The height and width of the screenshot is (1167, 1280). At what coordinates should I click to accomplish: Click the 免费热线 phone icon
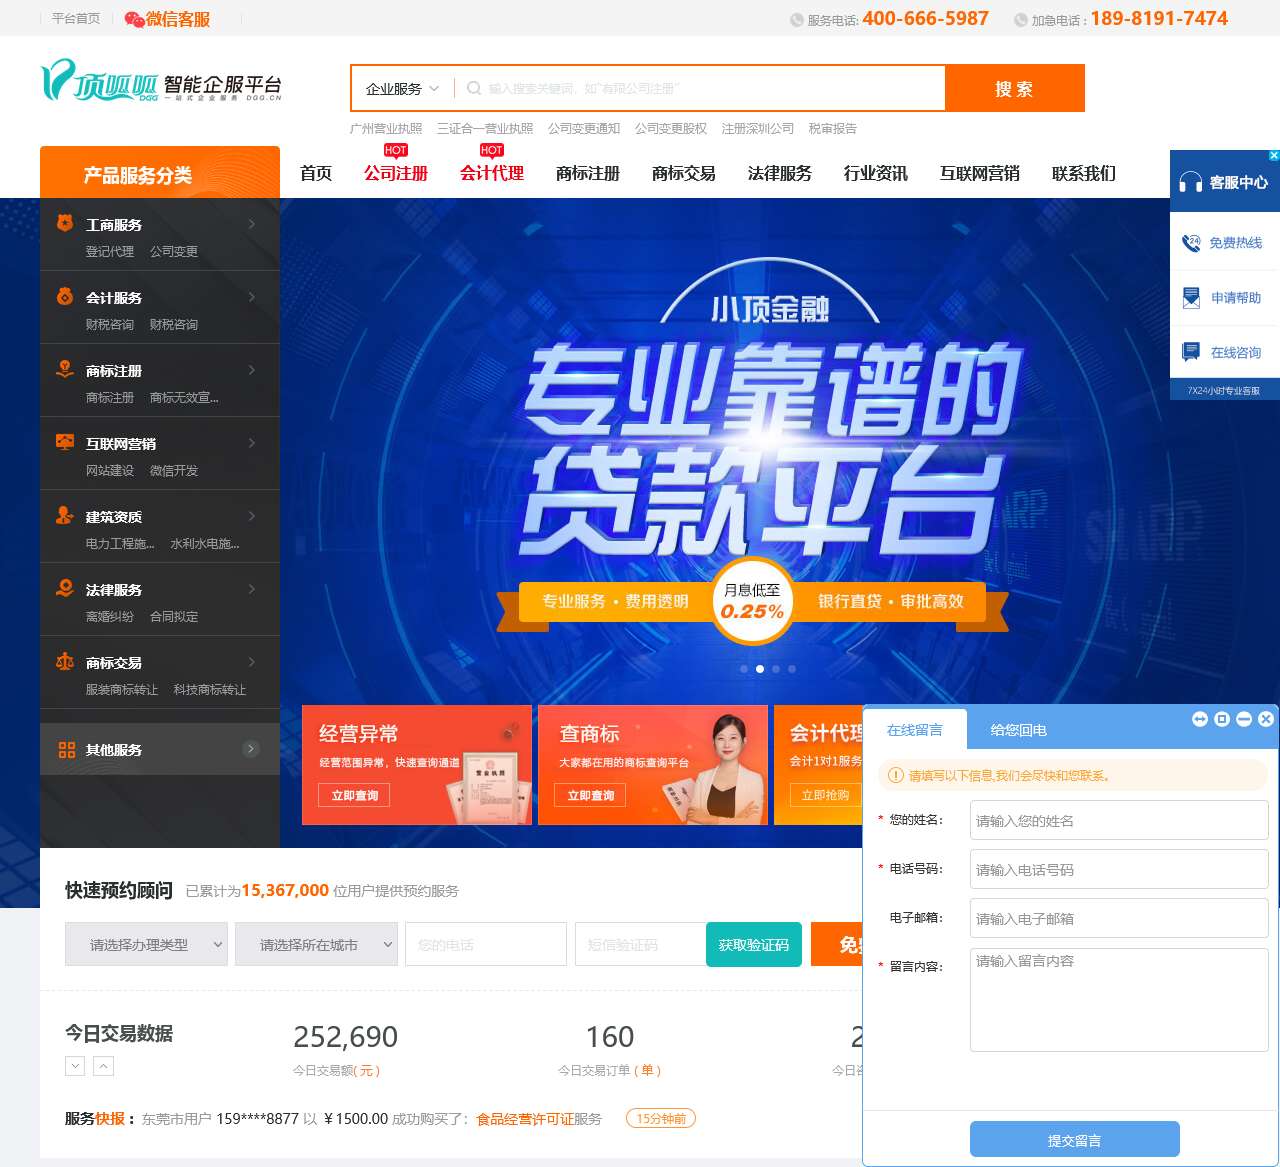click(x=1191, y=242)
